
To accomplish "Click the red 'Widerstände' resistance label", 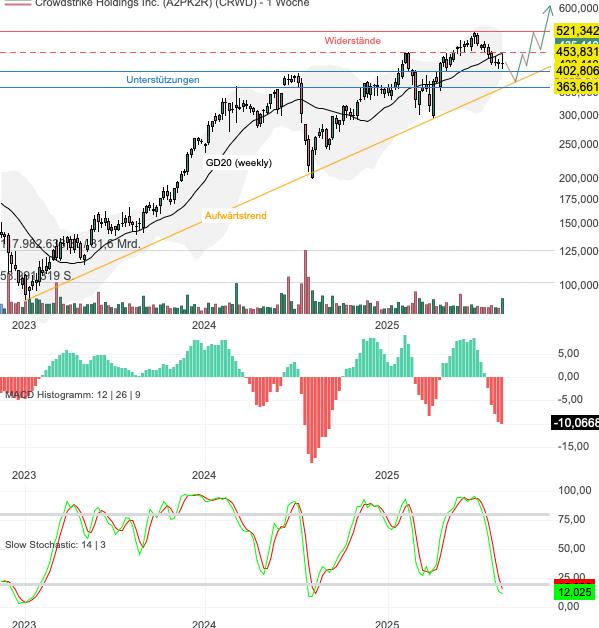I will [352, 41].
